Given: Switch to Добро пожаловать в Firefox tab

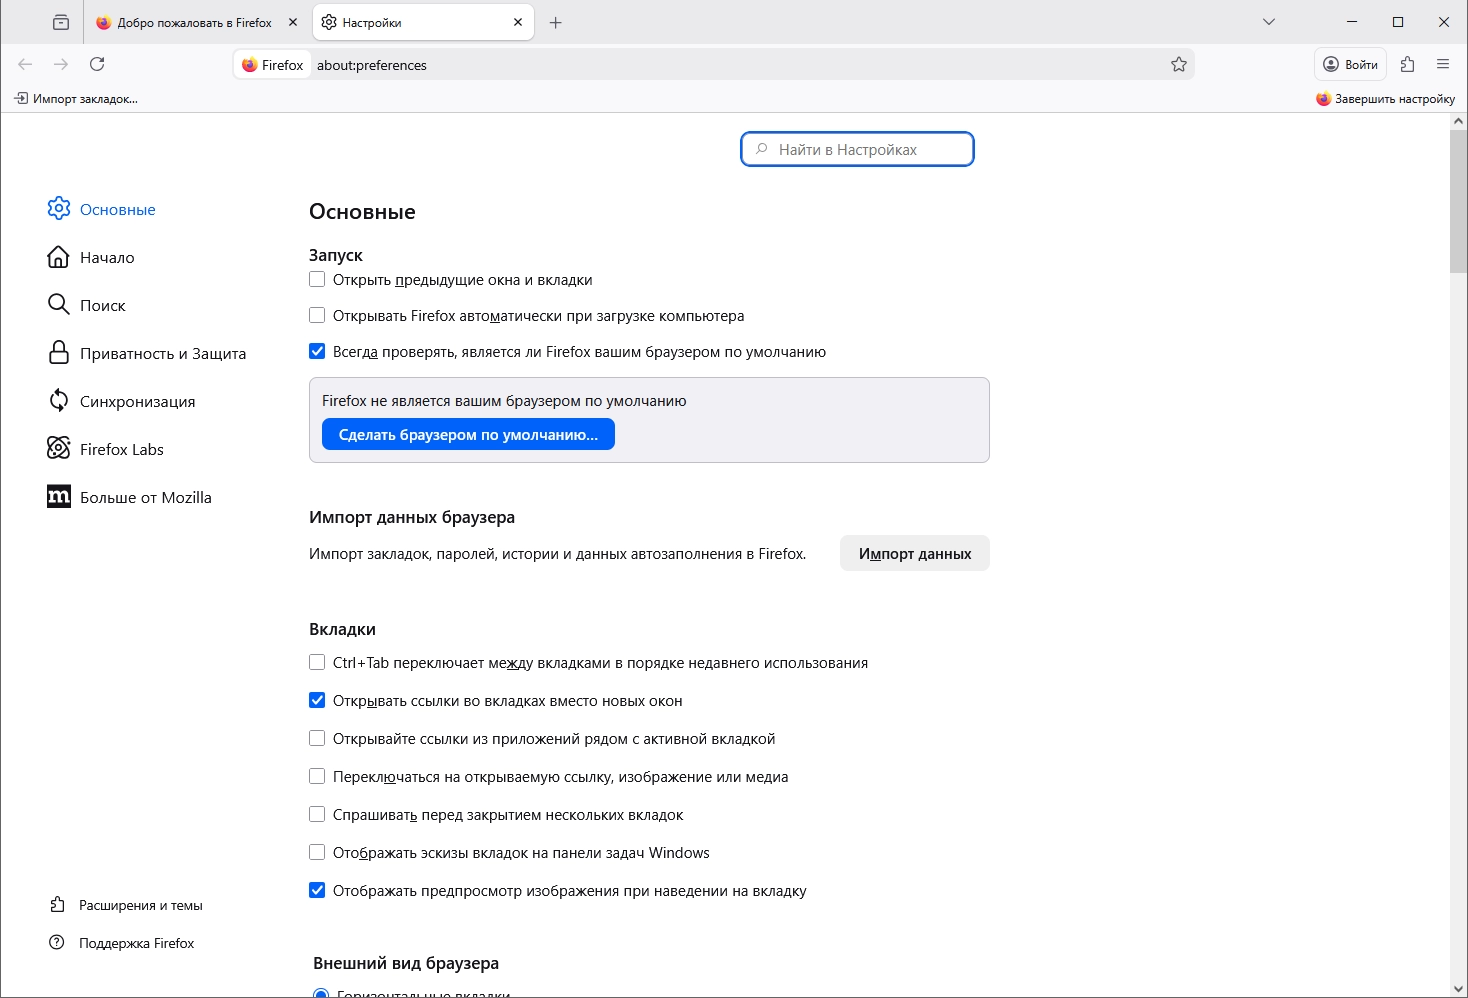Looking at the screenshot, I should 190,22.
